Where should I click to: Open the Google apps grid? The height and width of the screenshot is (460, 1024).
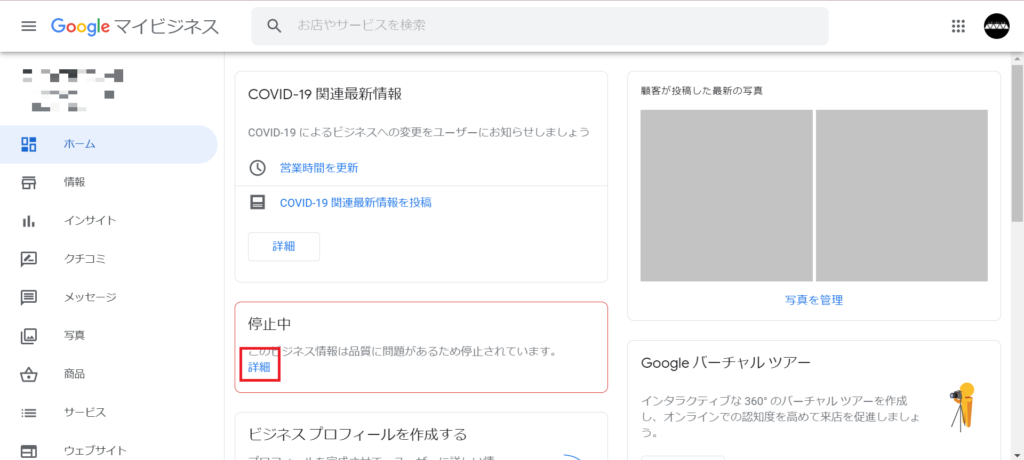click(958, 26)
